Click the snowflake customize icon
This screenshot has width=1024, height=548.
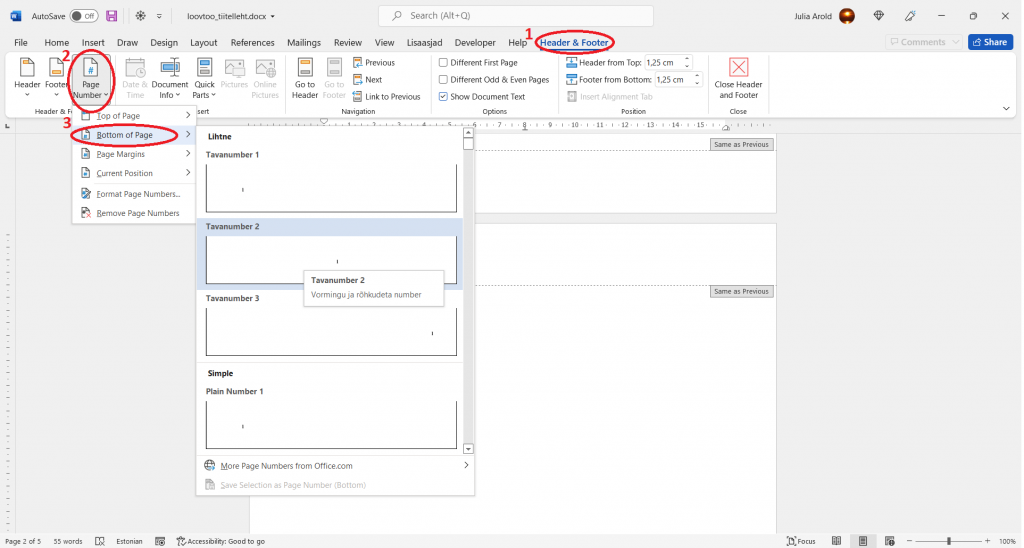(140, 16)
